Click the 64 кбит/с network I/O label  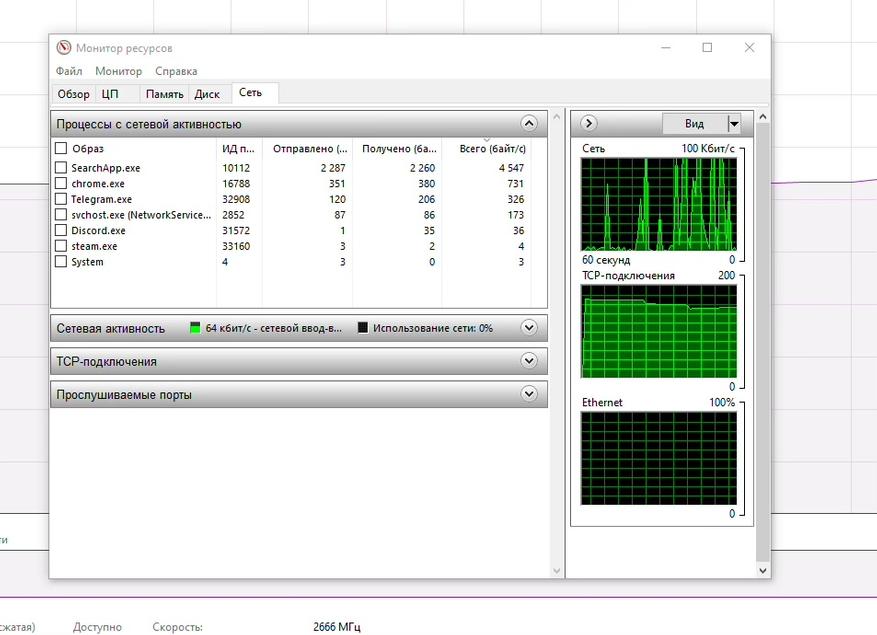pyautogui.click(x=273, y=328)
